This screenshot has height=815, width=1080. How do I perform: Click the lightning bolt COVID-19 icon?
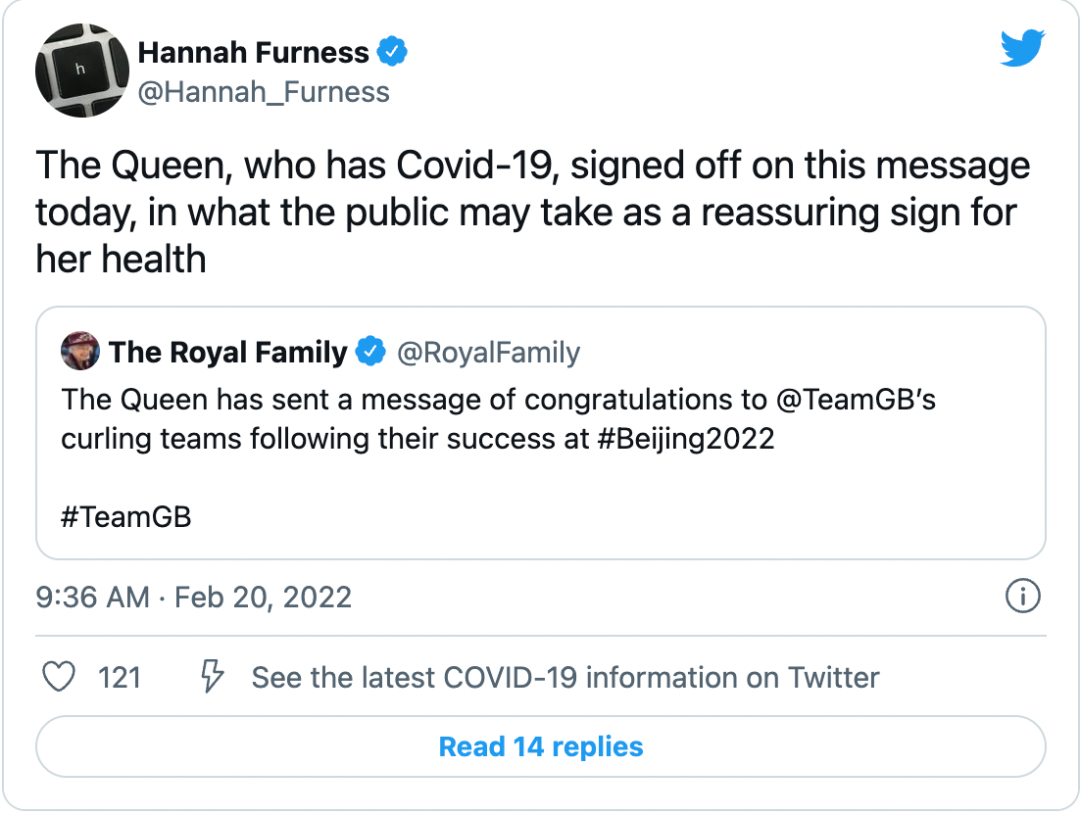[x=212, y=677]
